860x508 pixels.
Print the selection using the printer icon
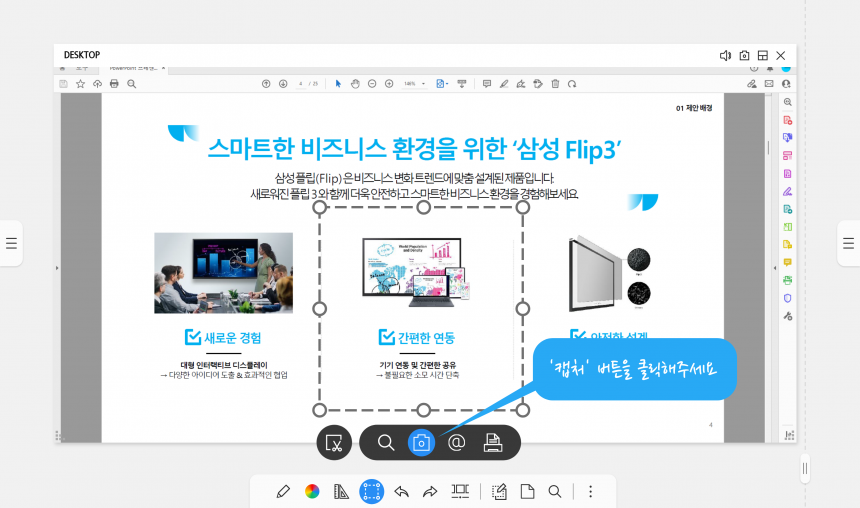(493, 443)
